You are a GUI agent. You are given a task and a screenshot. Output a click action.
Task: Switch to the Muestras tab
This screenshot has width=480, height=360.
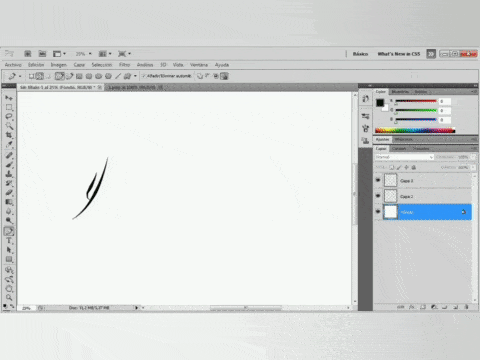pos(400,91)
